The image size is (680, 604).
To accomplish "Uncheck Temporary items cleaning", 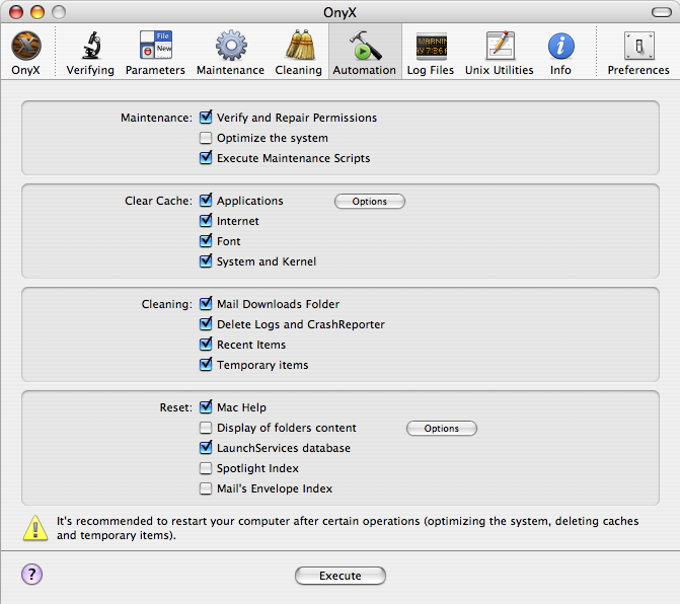I will tap(206, 365).
